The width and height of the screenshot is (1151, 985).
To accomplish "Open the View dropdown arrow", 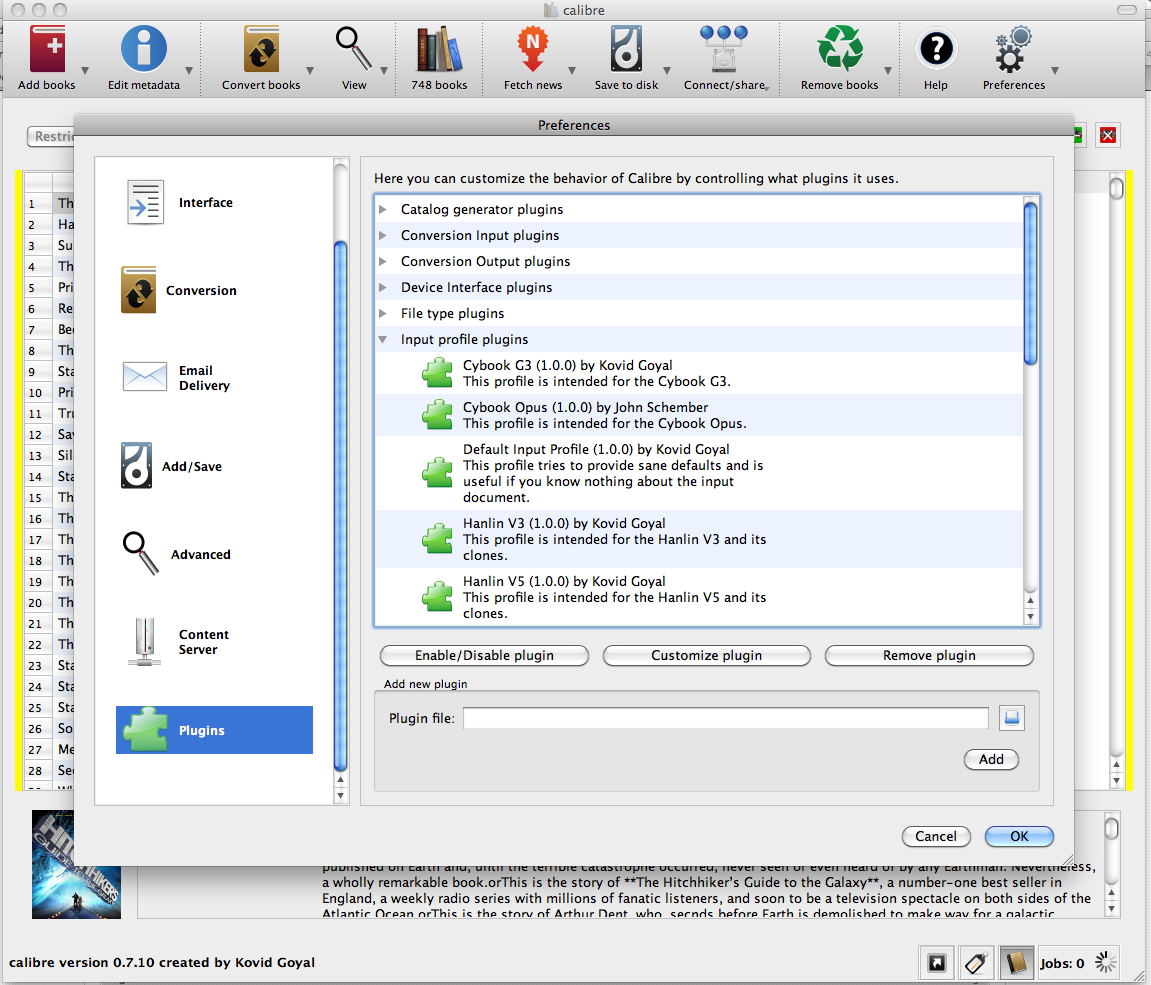I will tap(383, 70).
